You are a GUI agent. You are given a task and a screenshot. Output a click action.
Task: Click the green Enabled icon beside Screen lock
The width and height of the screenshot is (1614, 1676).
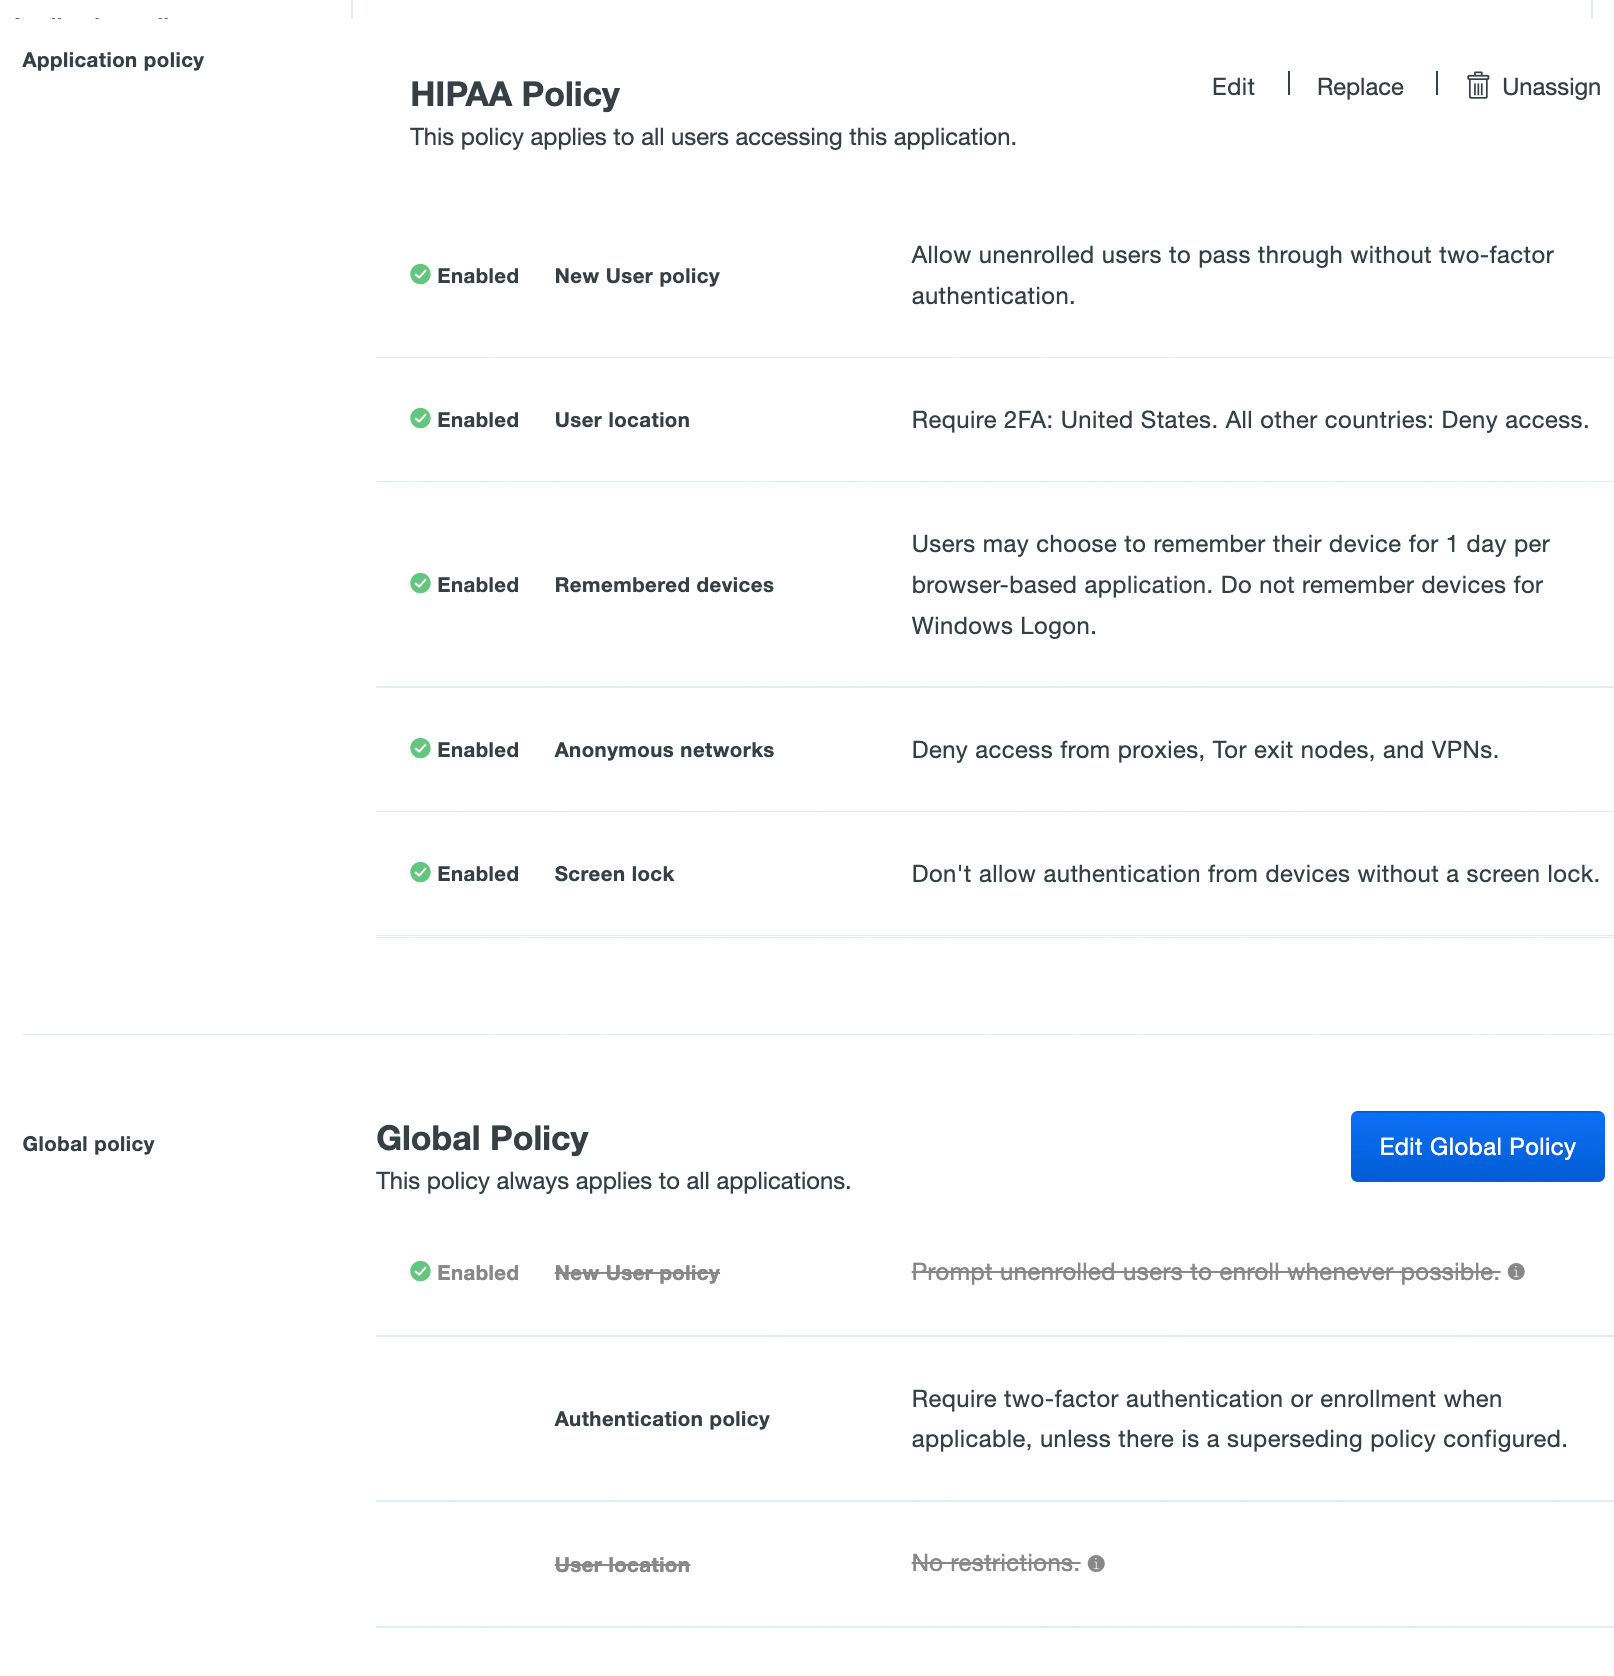click(421, 873)
